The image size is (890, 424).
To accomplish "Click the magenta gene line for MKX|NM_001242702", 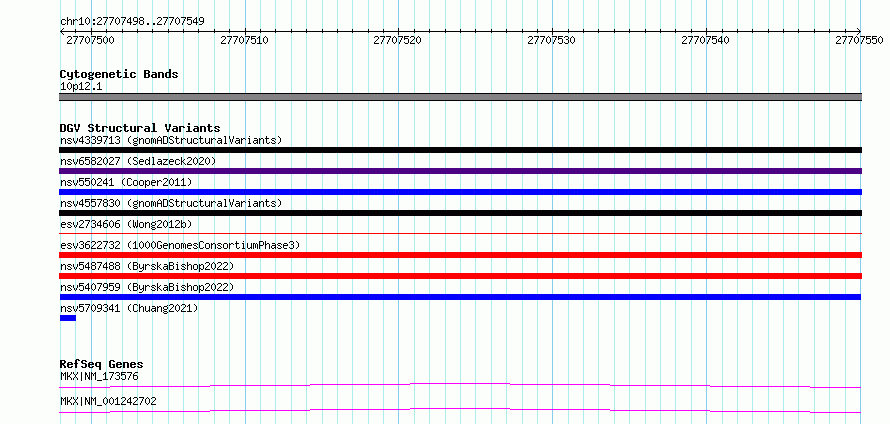I will 460,410.
